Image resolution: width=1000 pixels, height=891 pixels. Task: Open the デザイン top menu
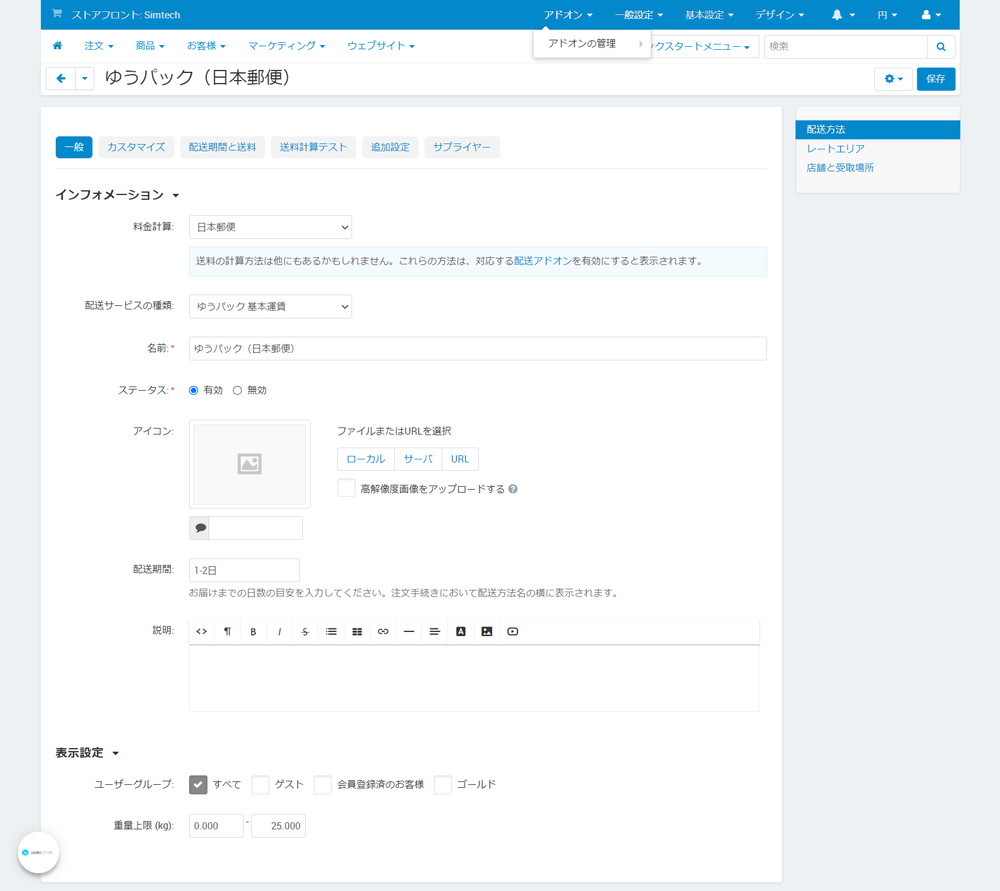point(779,15)
